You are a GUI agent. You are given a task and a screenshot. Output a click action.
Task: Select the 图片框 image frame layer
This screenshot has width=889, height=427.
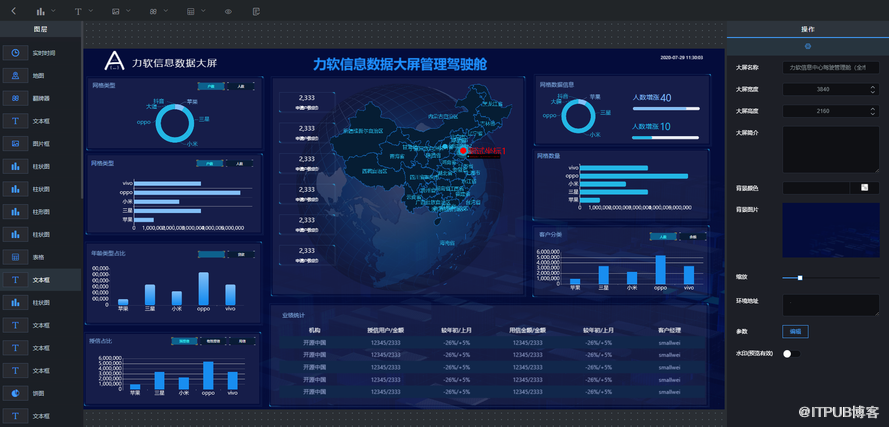pyautogui.click(x=40, y=144)
